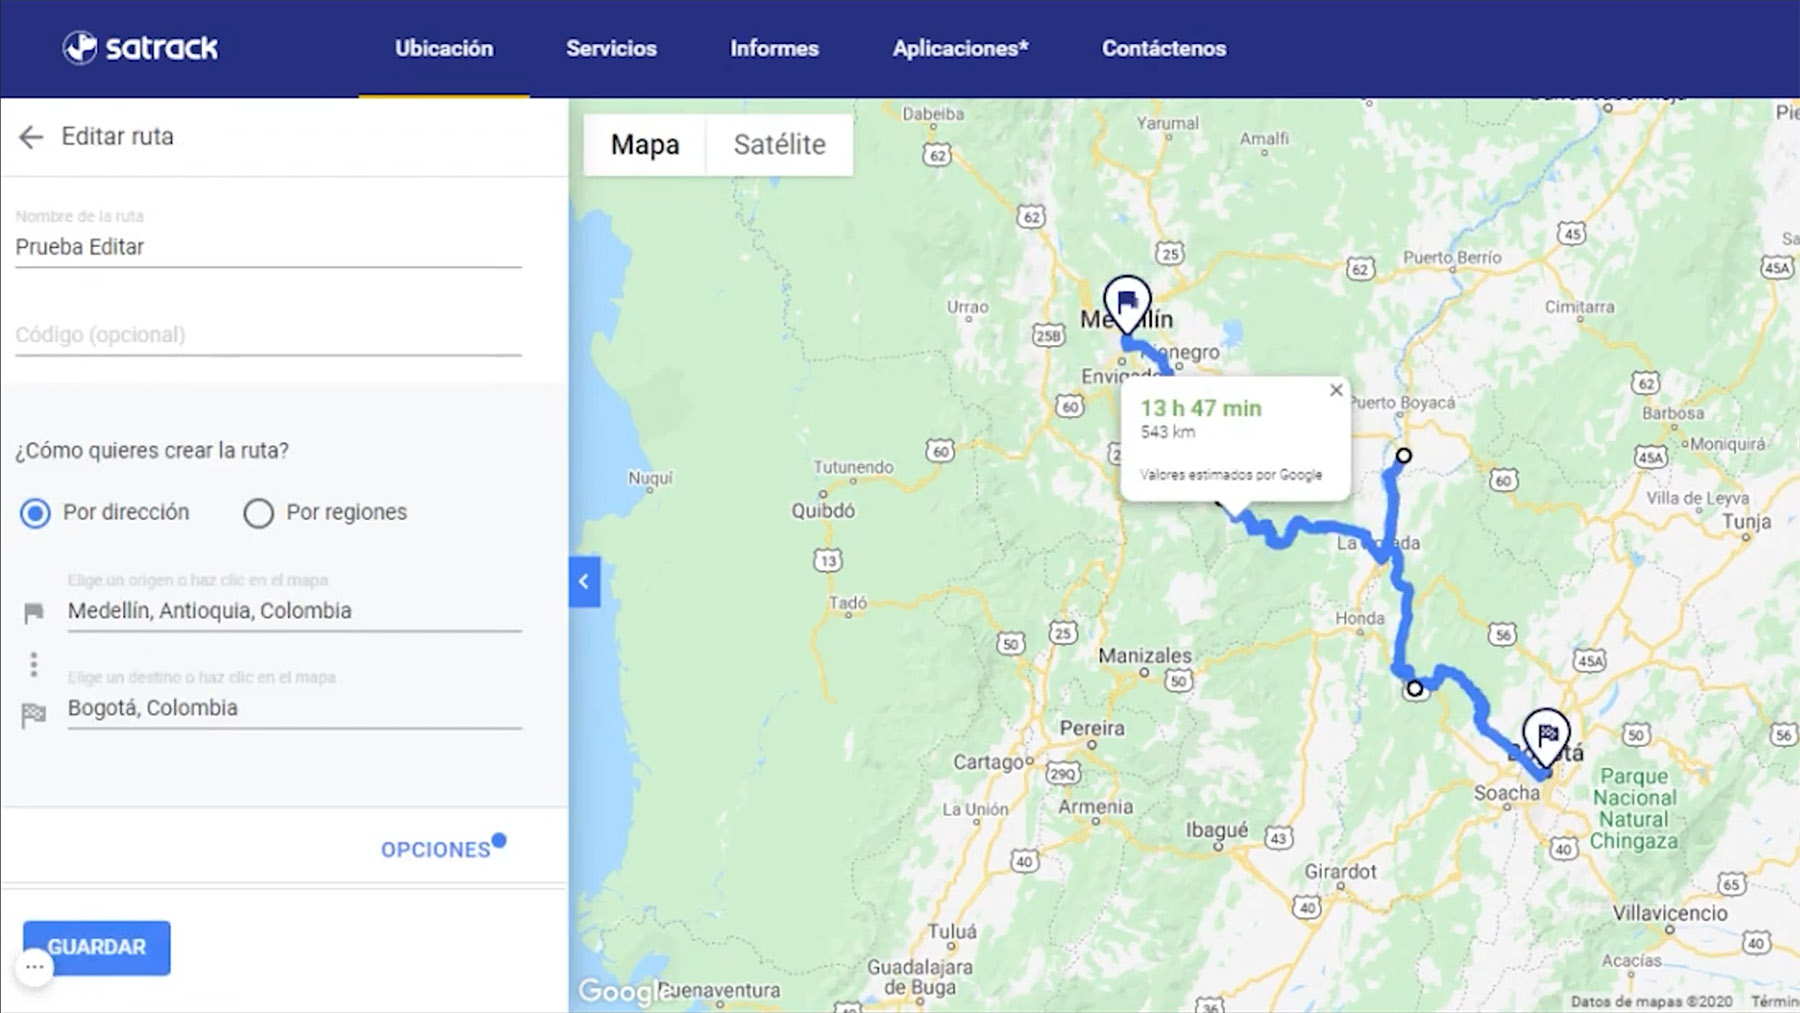Click the Datos de mapas ©2020 text

(x=1651, y=1001)
